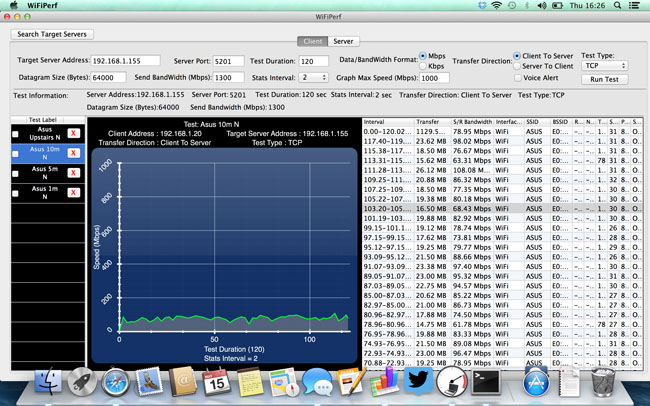Open Terminal icon in dock
The height and width of the screenshot is (406, 650).
(x=486, y=381)
